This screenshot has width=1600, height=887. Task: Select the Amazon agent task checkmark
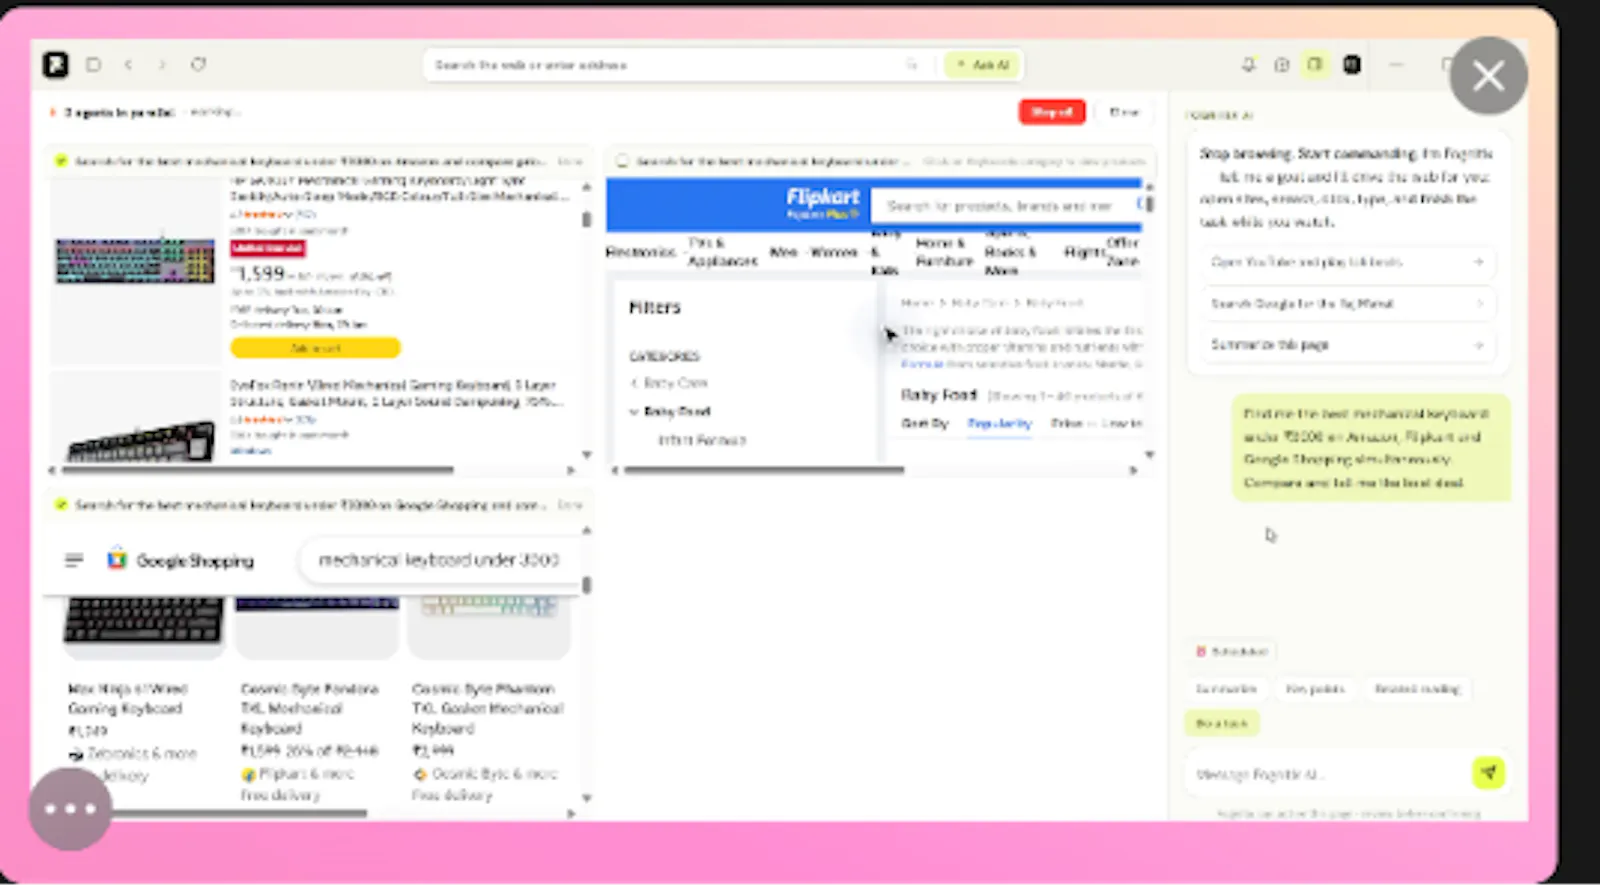[61, 161]
